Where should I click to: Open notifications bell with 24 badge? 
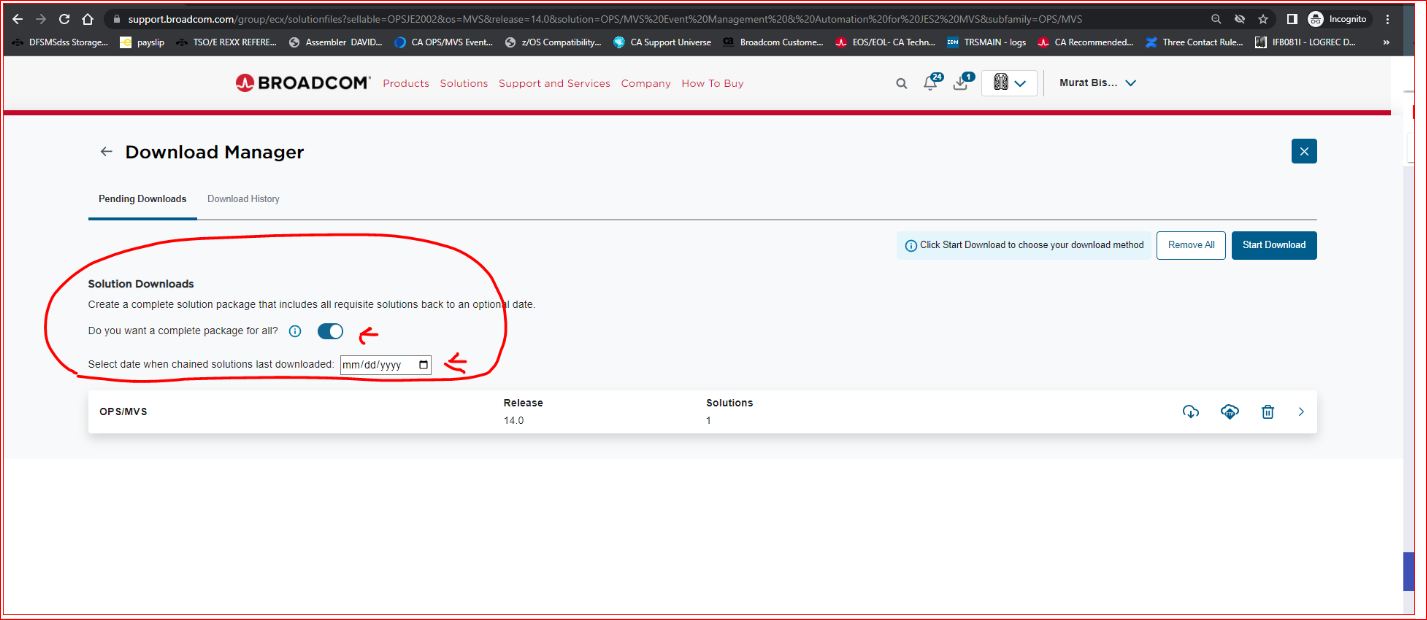(x=931, y=84)
